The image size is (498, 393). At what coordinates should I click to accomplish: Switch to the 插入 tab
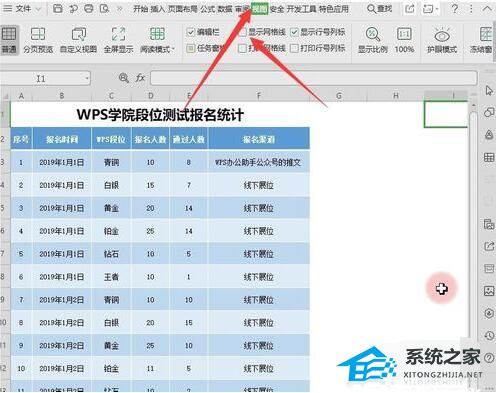pyautogui.click(x=158, y=9)
